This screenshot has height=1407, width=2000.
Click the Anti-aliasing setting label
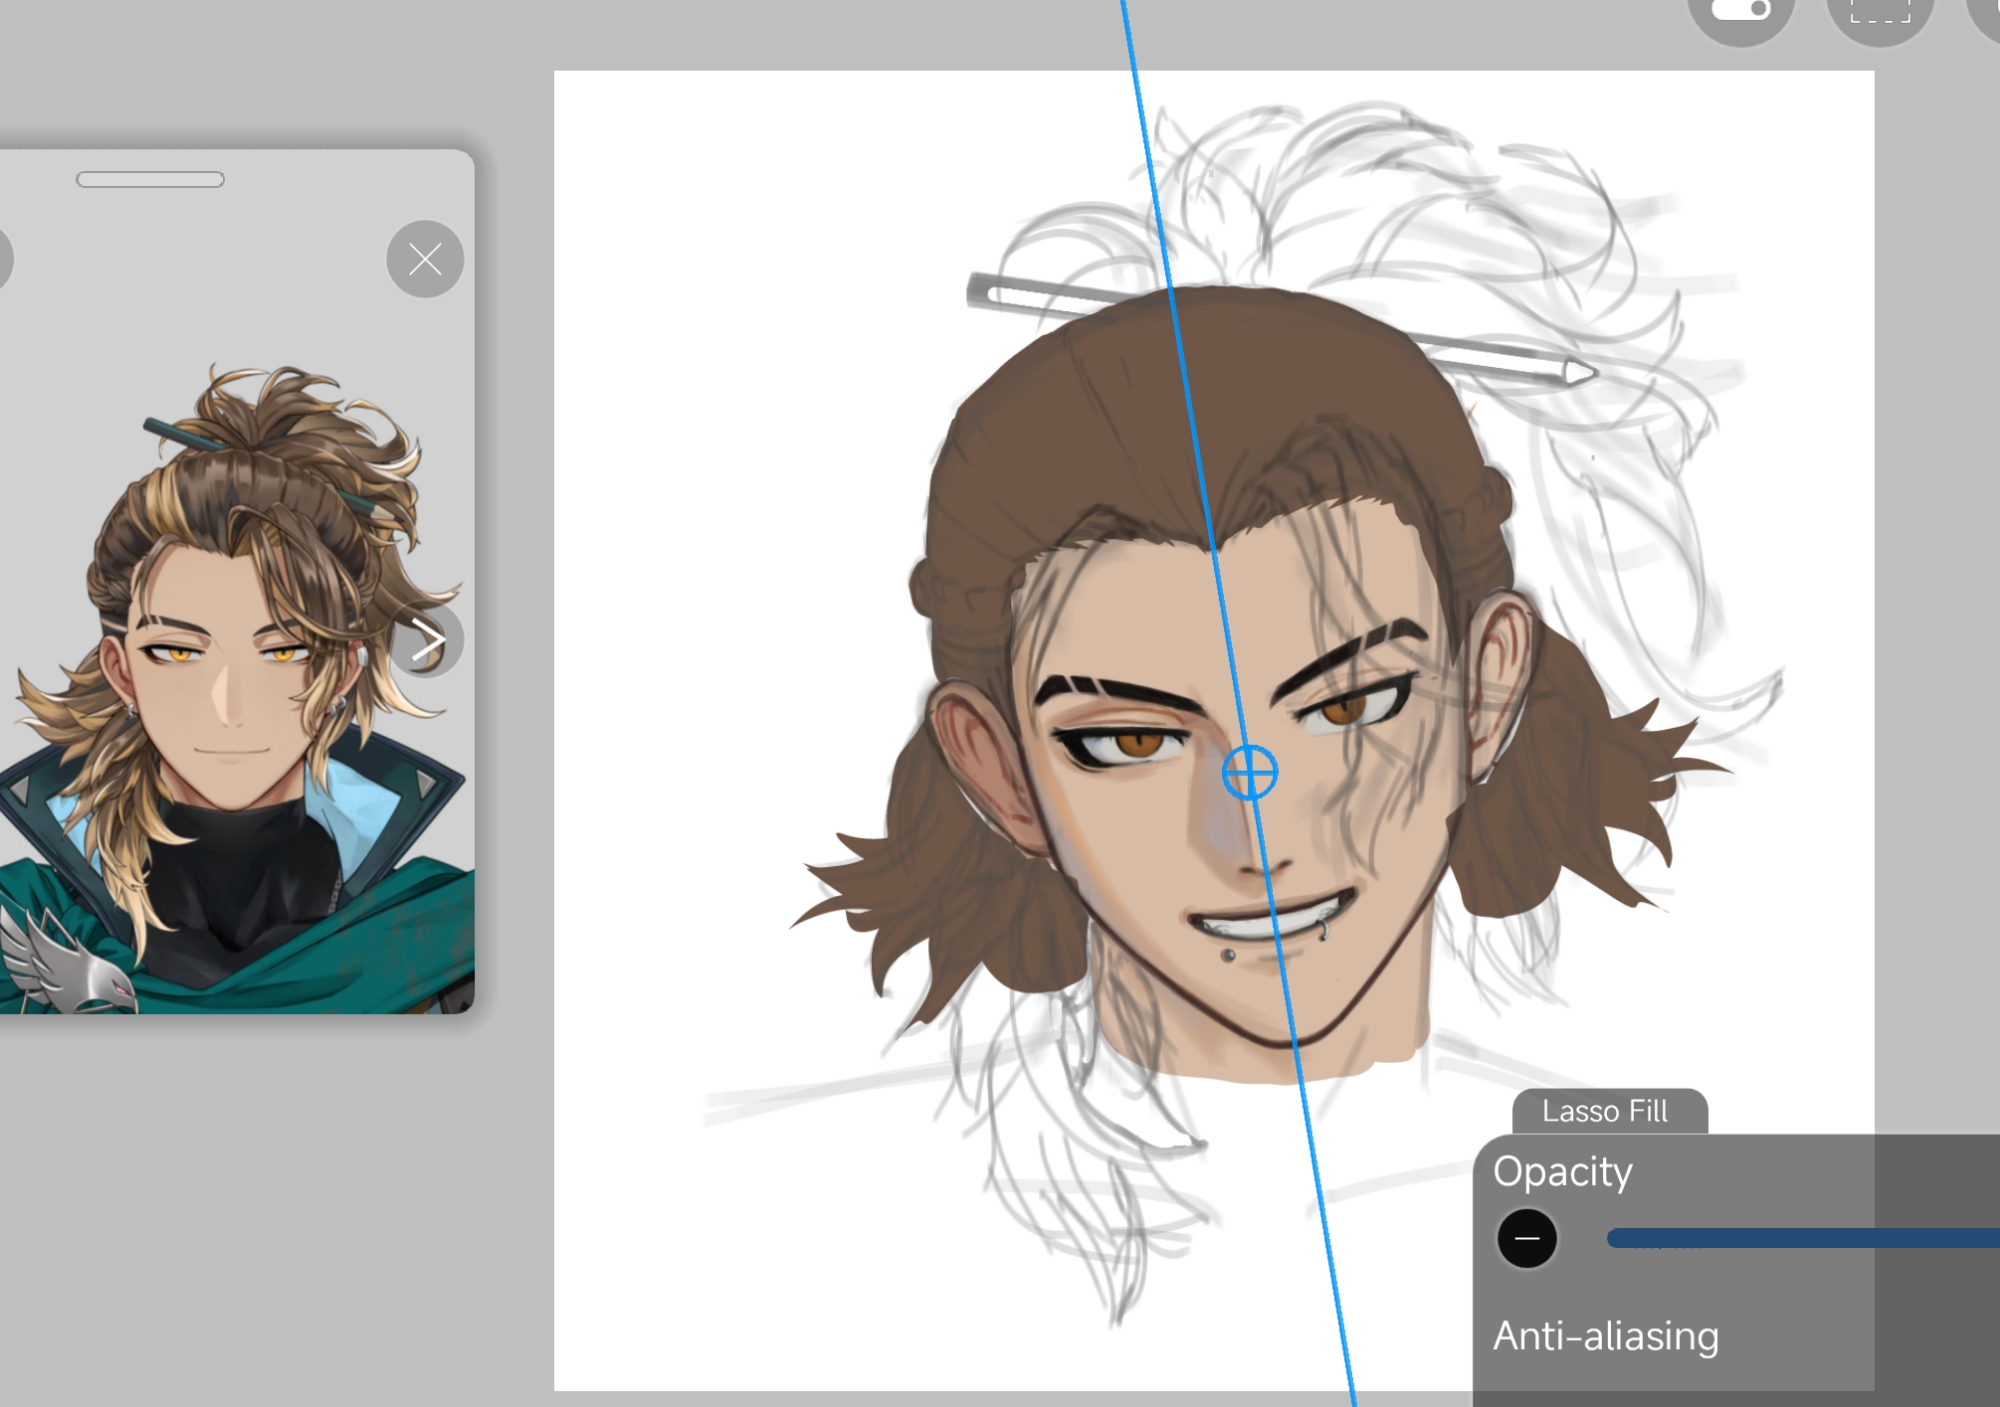pos(1605,1336)
